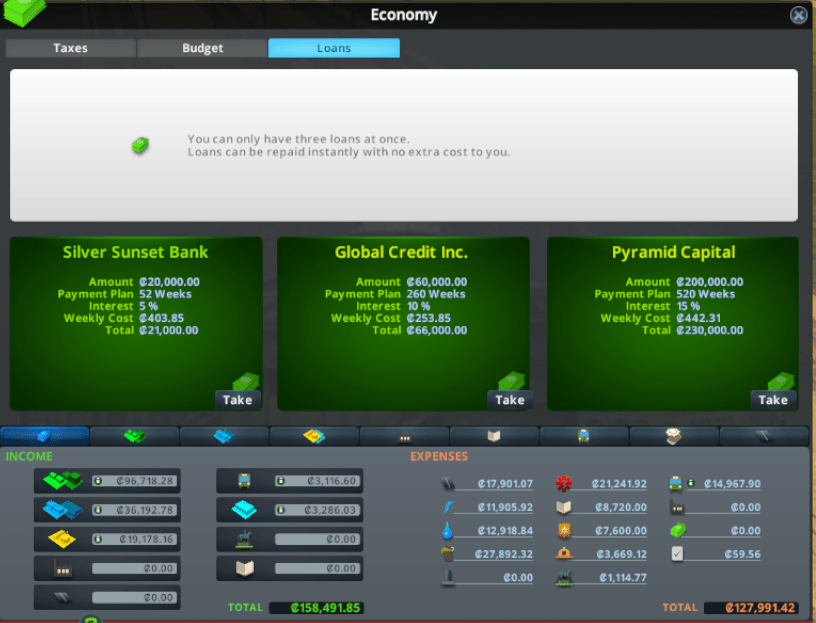Click the water drop expense icon

click(448, 531)
